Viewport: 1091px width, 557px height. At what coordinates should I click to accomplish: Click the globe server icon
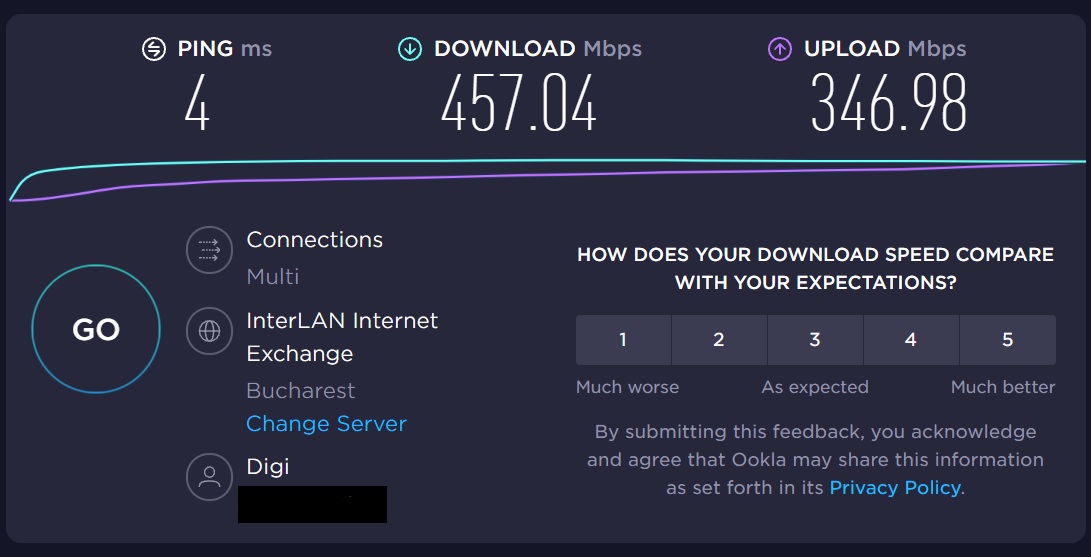pyautogui.click(x=209, y=330)
